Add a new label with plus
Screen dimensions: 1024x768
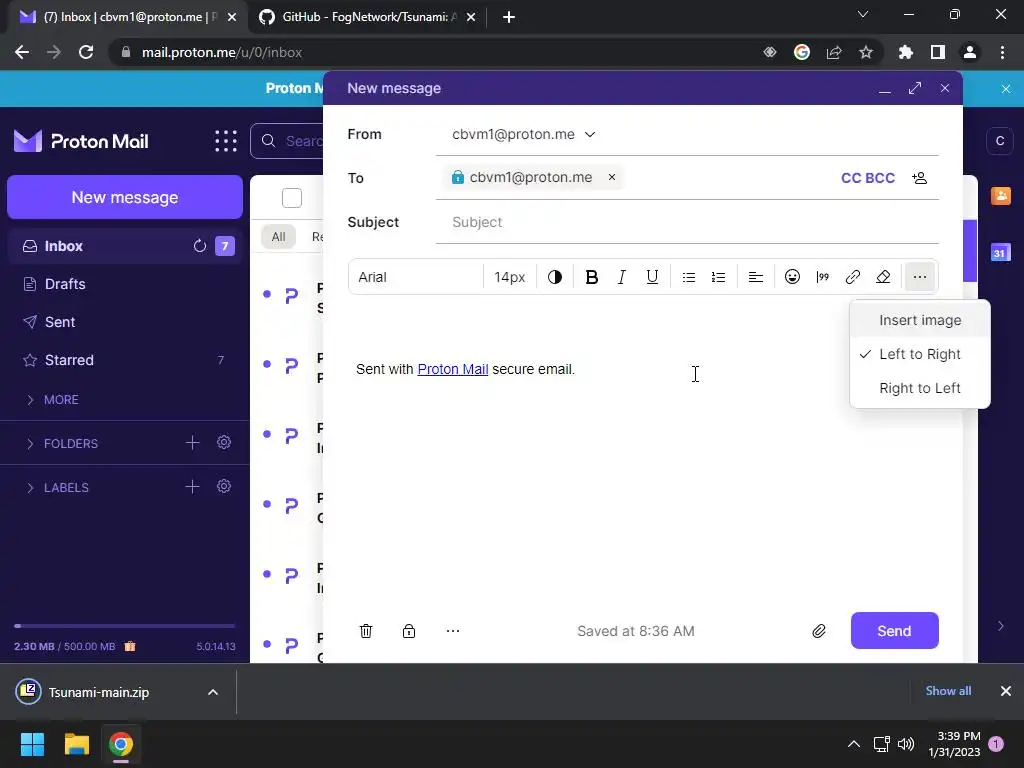point(193,487)
